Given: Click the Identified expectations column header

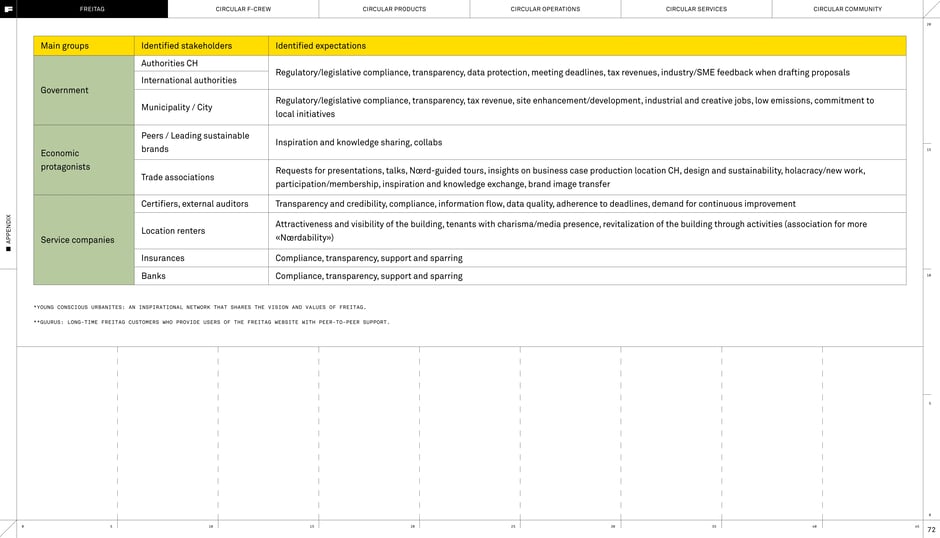Looking at the screenshot, I should 588,46.
